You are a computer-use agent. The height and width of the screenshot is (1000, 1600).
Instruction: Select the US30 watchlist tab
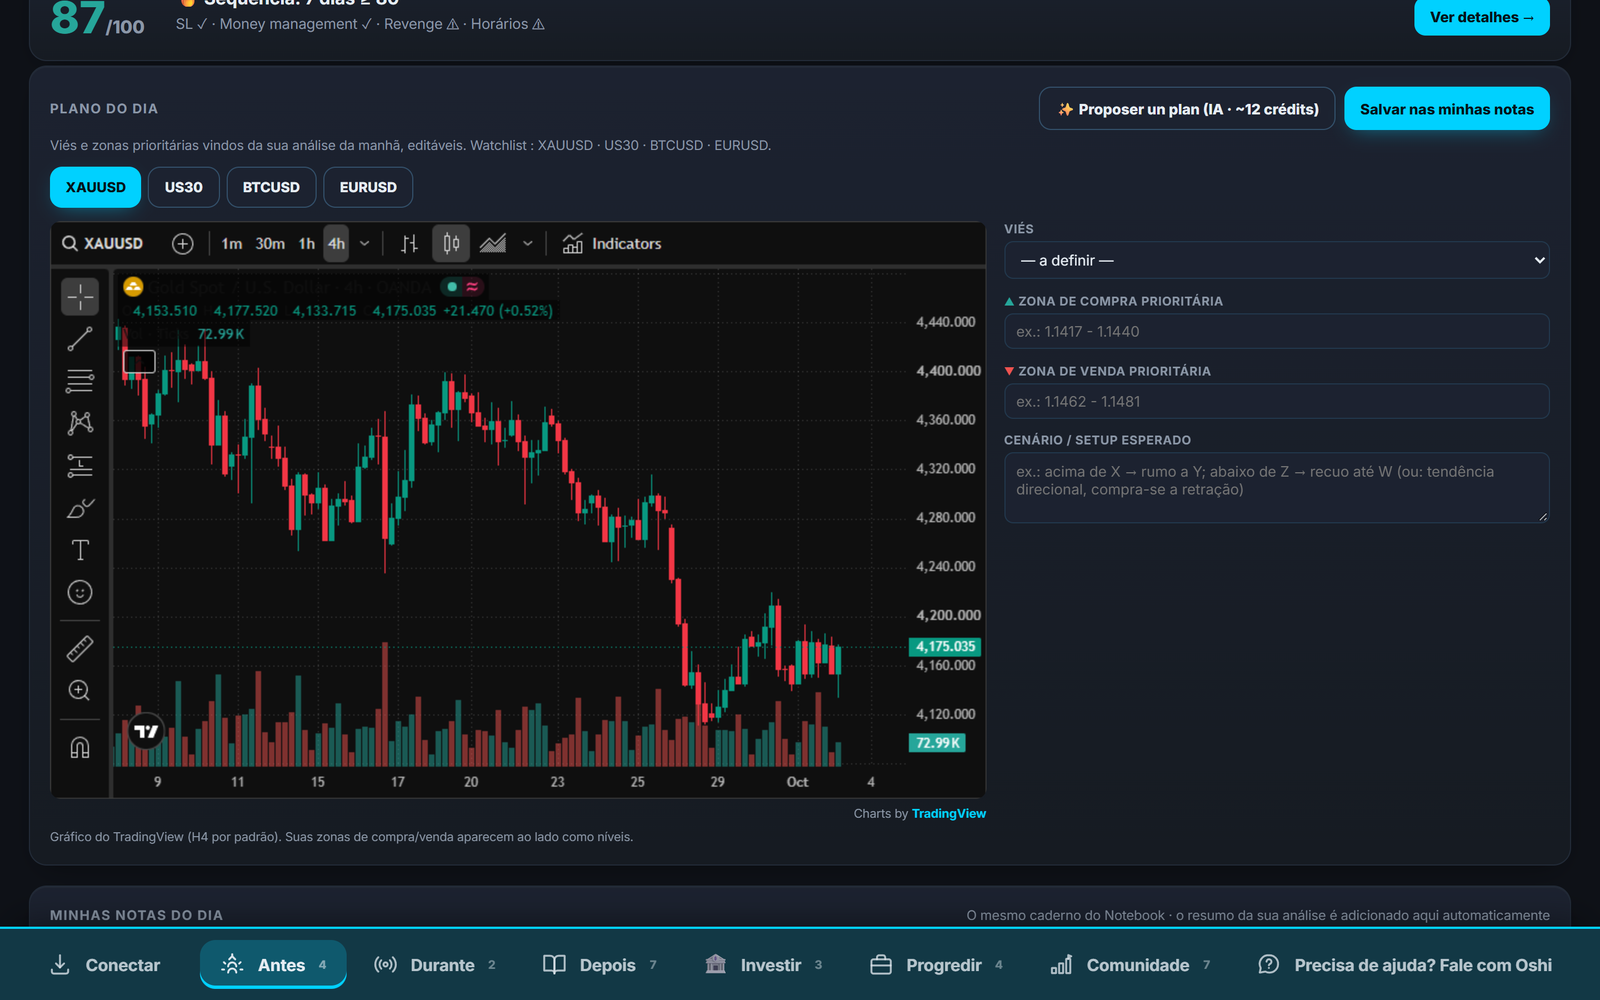(x=184, y=187)
